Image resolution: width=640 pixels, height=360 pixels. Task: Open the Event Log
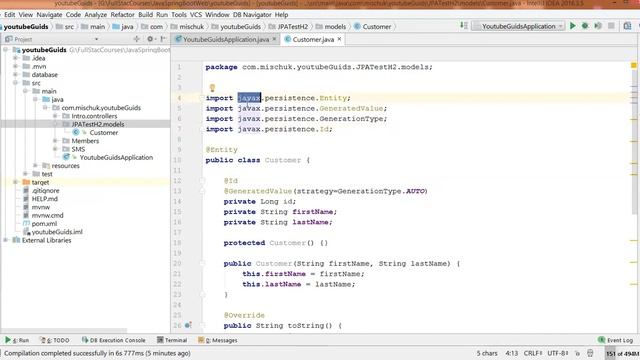click(616, 340)
